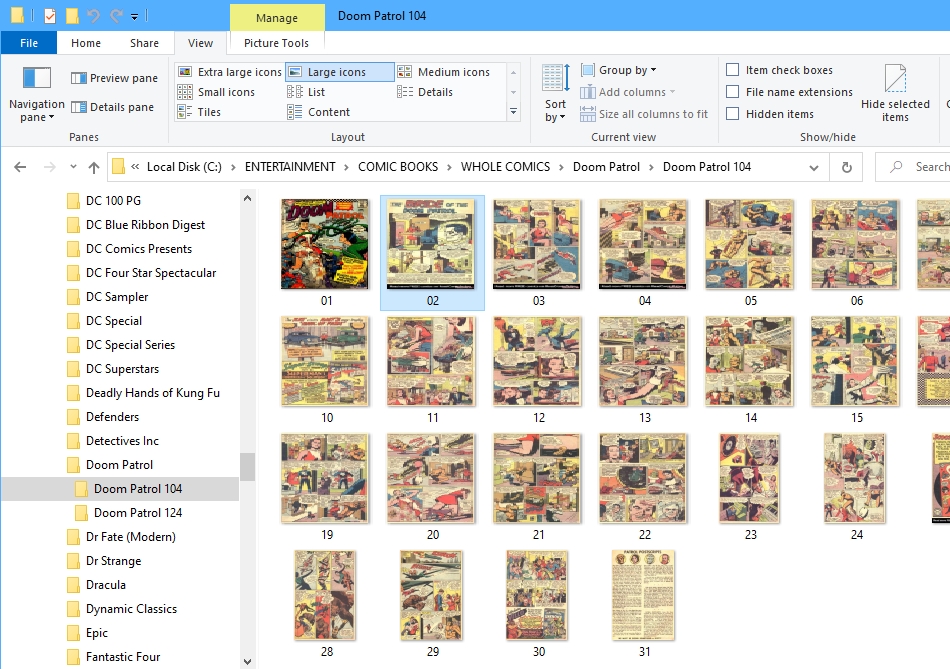Click the Properties quick access icon
Viewport: 950px width, 669px height.
tap(50, 16)
